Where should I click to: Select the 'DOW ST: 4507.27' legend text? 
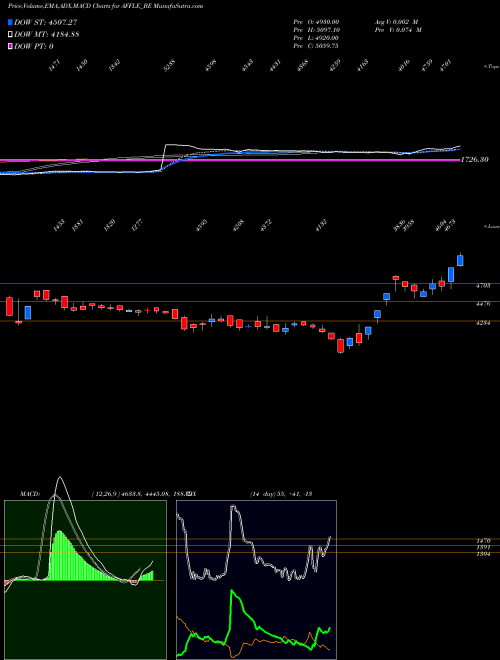(x=45, y=22)
